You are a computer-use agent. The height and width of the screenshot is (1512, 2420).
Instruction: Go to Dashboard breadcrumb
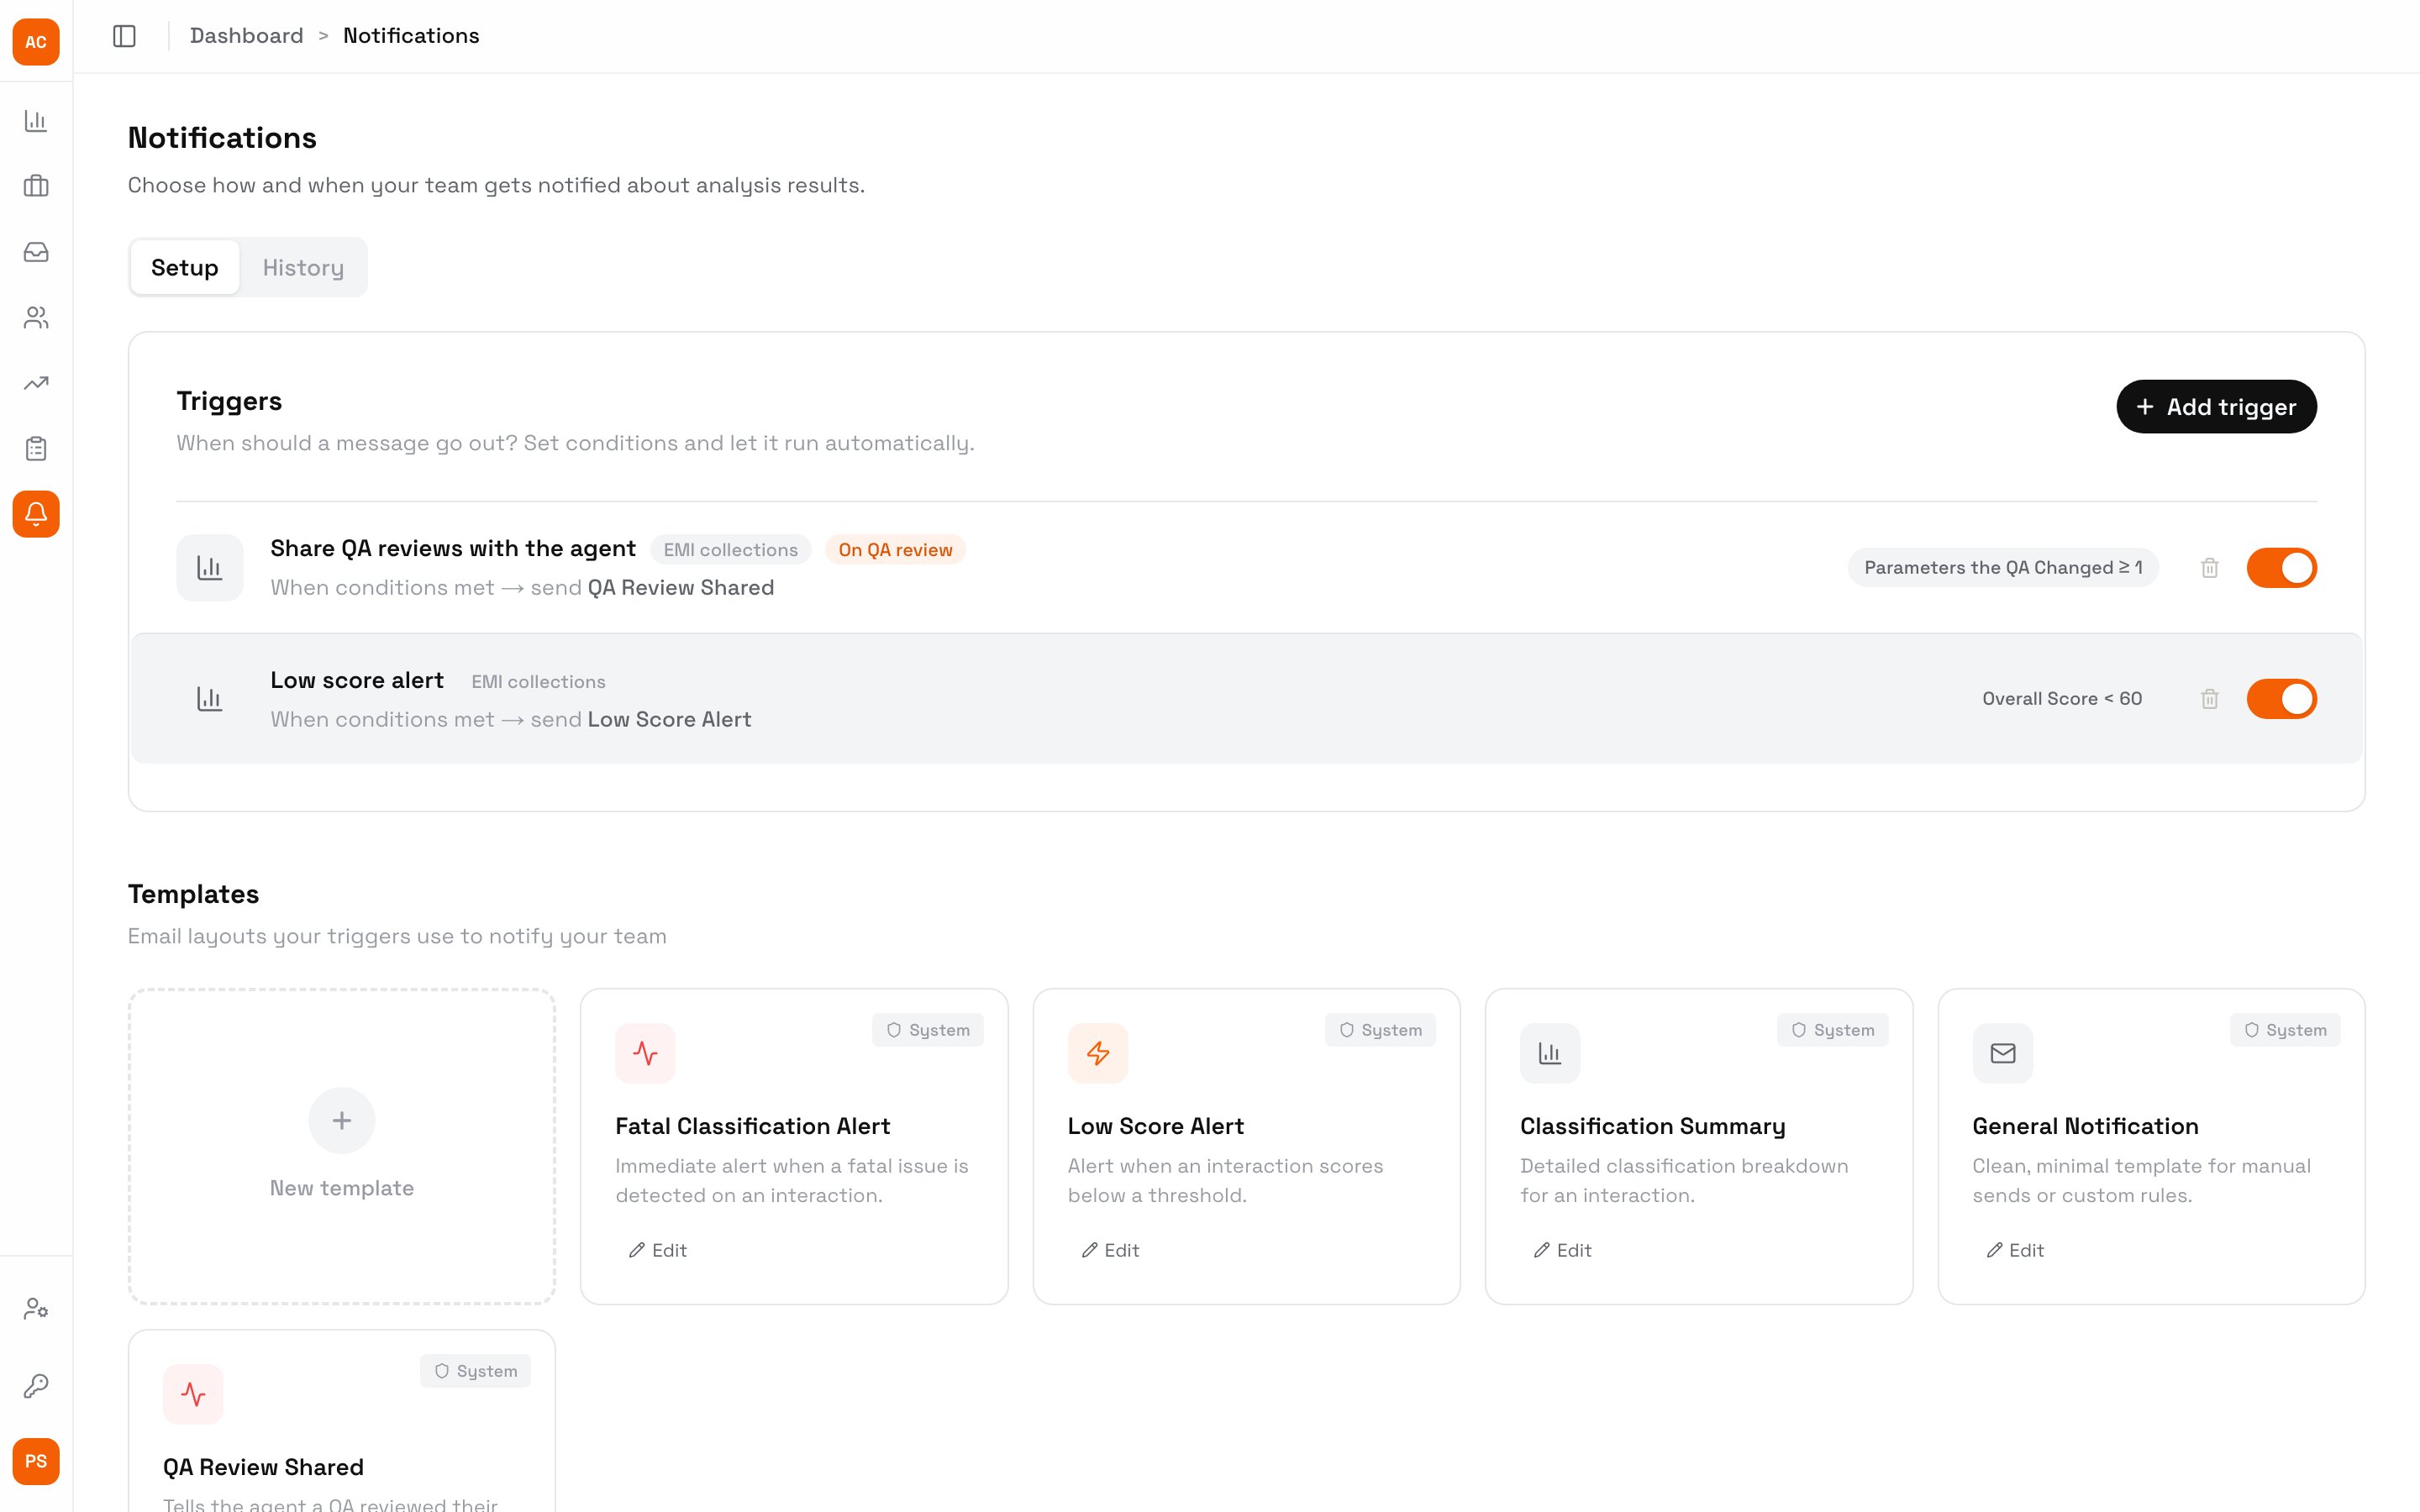pos(246,36)
